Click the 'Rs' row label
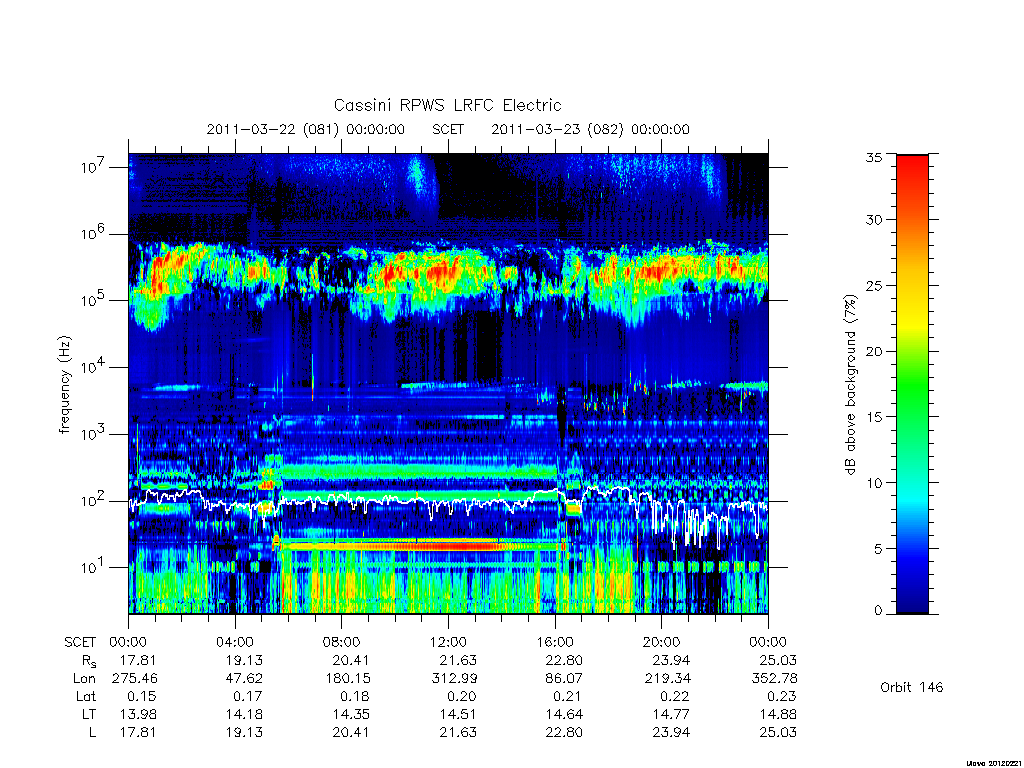Viewport: 1024px width, 768px height. tap(89, 661)
